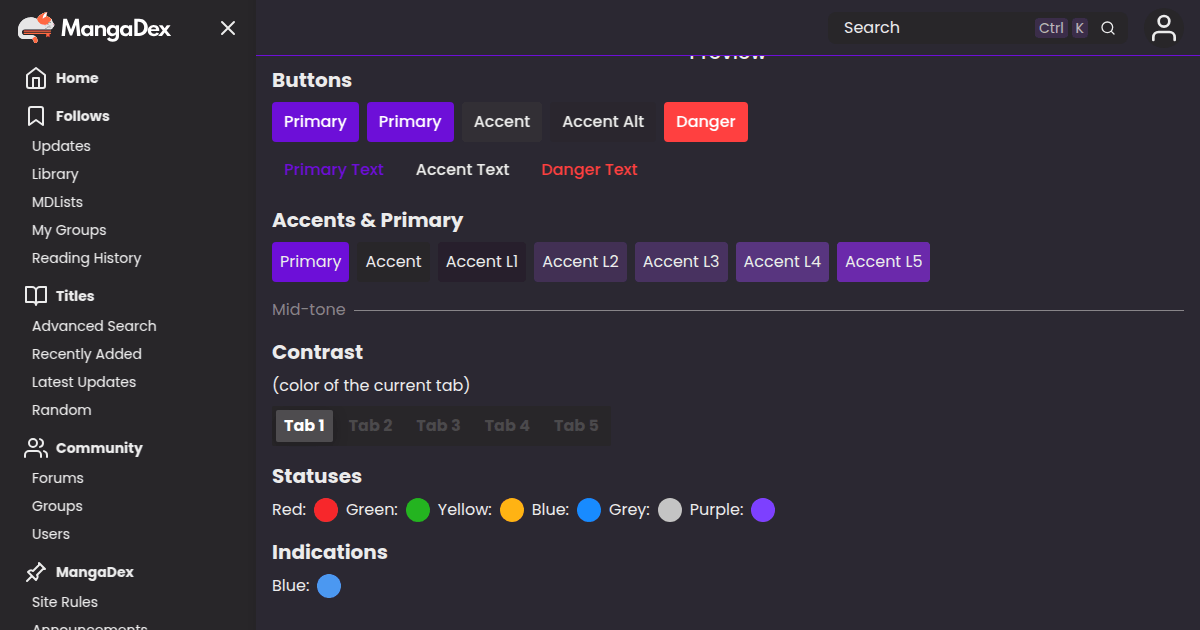Click the MangaDex pin icon

tap(36, 572)
